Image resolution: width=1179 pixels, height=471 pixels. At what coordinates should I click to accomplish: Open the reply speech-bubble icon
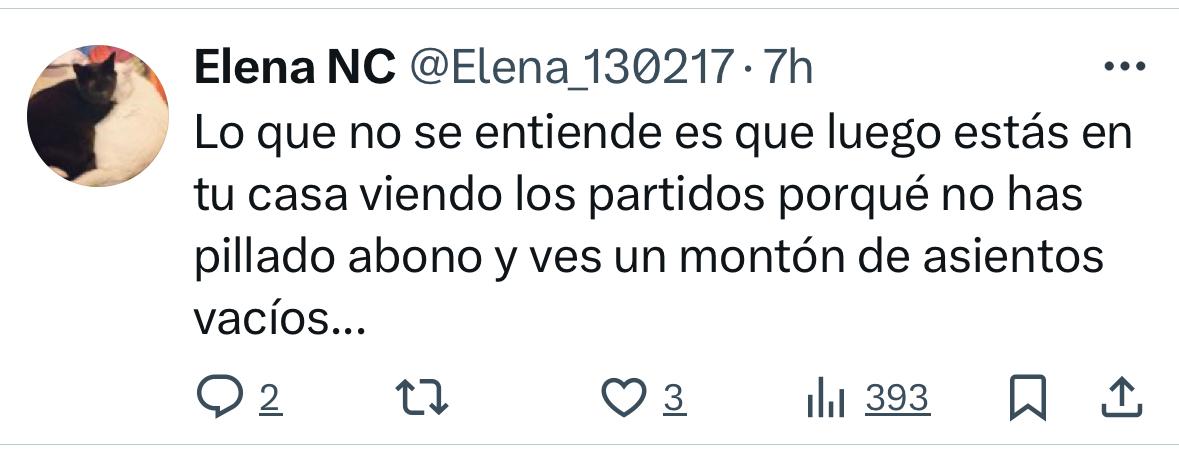220,397
